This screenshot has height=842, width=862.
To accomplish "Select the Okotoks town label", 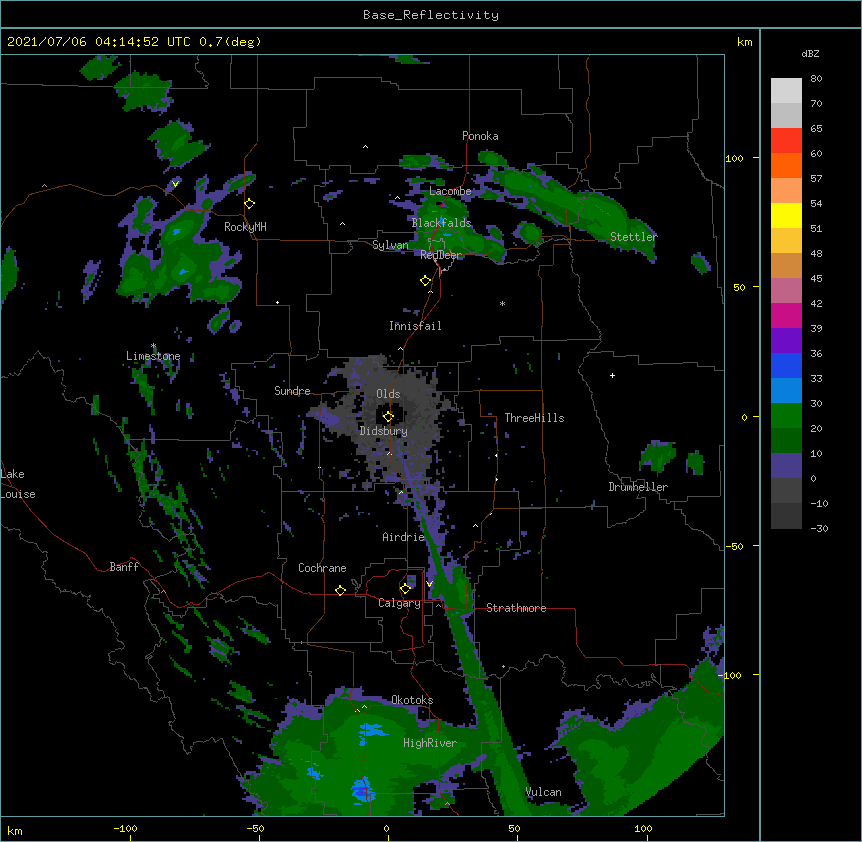I will click(x=412, y=700).
